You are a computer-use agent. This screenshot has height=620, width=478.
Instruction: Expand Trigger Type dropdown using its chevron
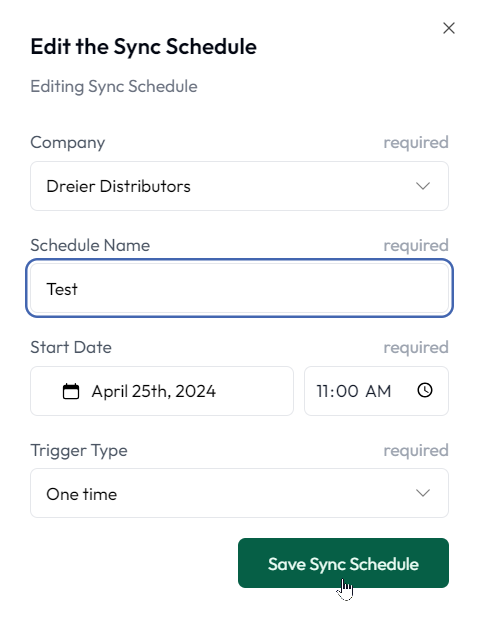point(423,493)
